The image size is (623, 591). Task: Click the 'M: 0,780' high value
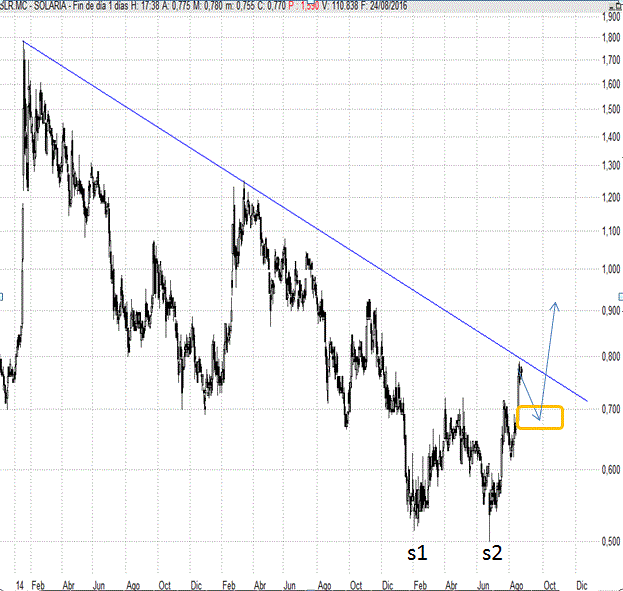[208, 6]
